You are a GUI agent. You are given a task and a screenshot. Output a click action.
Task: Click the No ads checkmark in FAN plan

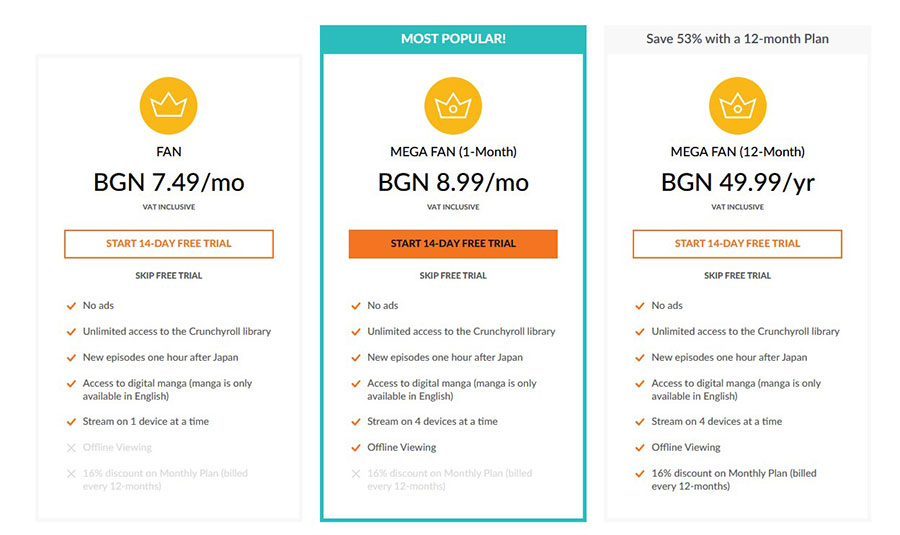pos(71,306)
